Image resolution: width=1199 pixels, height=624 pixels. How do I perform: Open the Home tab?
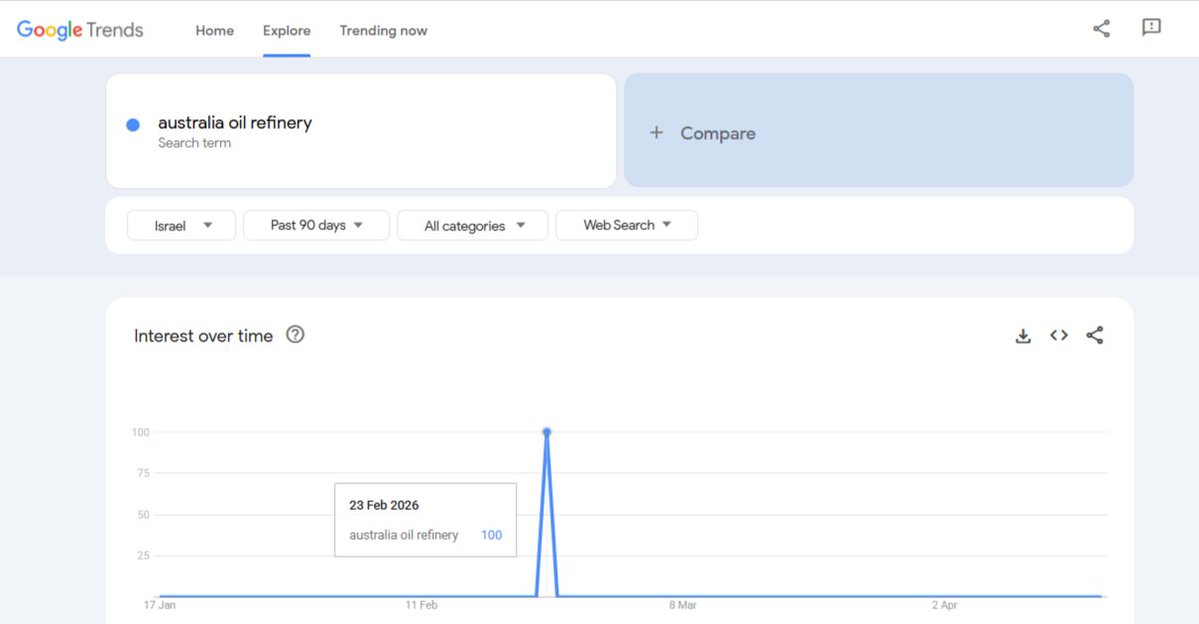coord(215,31)
